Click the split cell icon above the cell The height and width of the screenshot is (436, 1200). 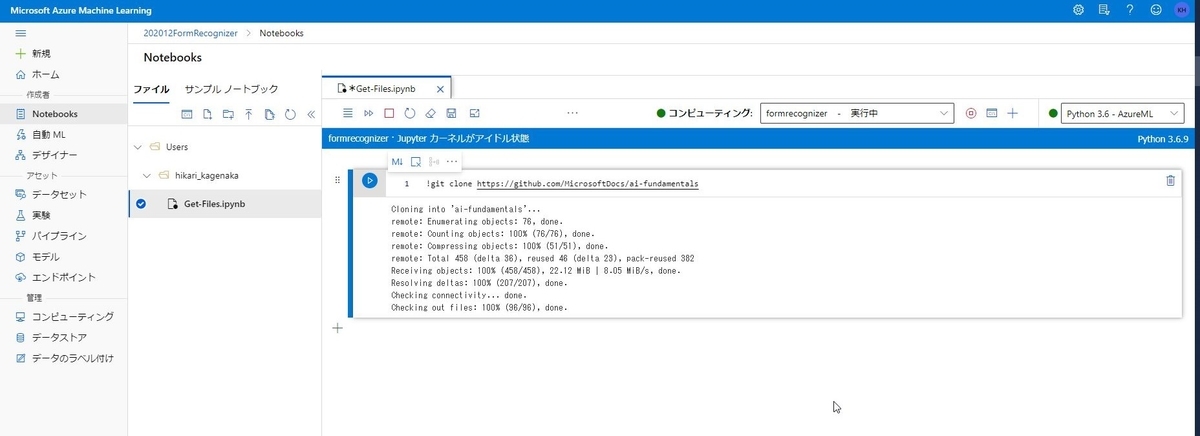click(434, 161)
